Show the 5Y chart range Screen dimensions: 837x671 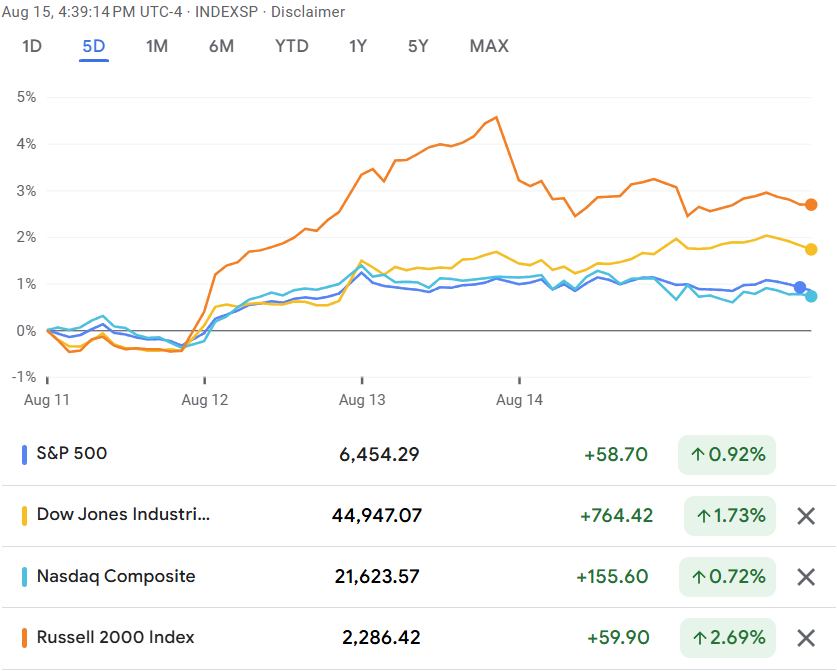[418, 46]
